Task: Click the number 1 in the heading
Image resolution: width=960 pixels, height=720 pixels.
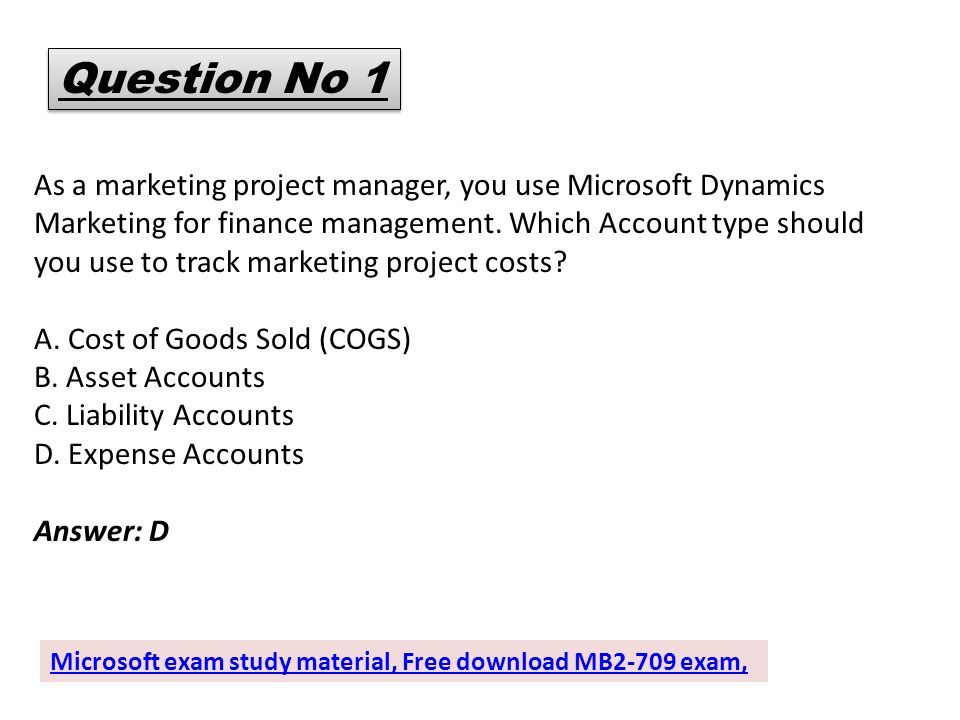Action: pyautogui.click(x=377, y=78)
